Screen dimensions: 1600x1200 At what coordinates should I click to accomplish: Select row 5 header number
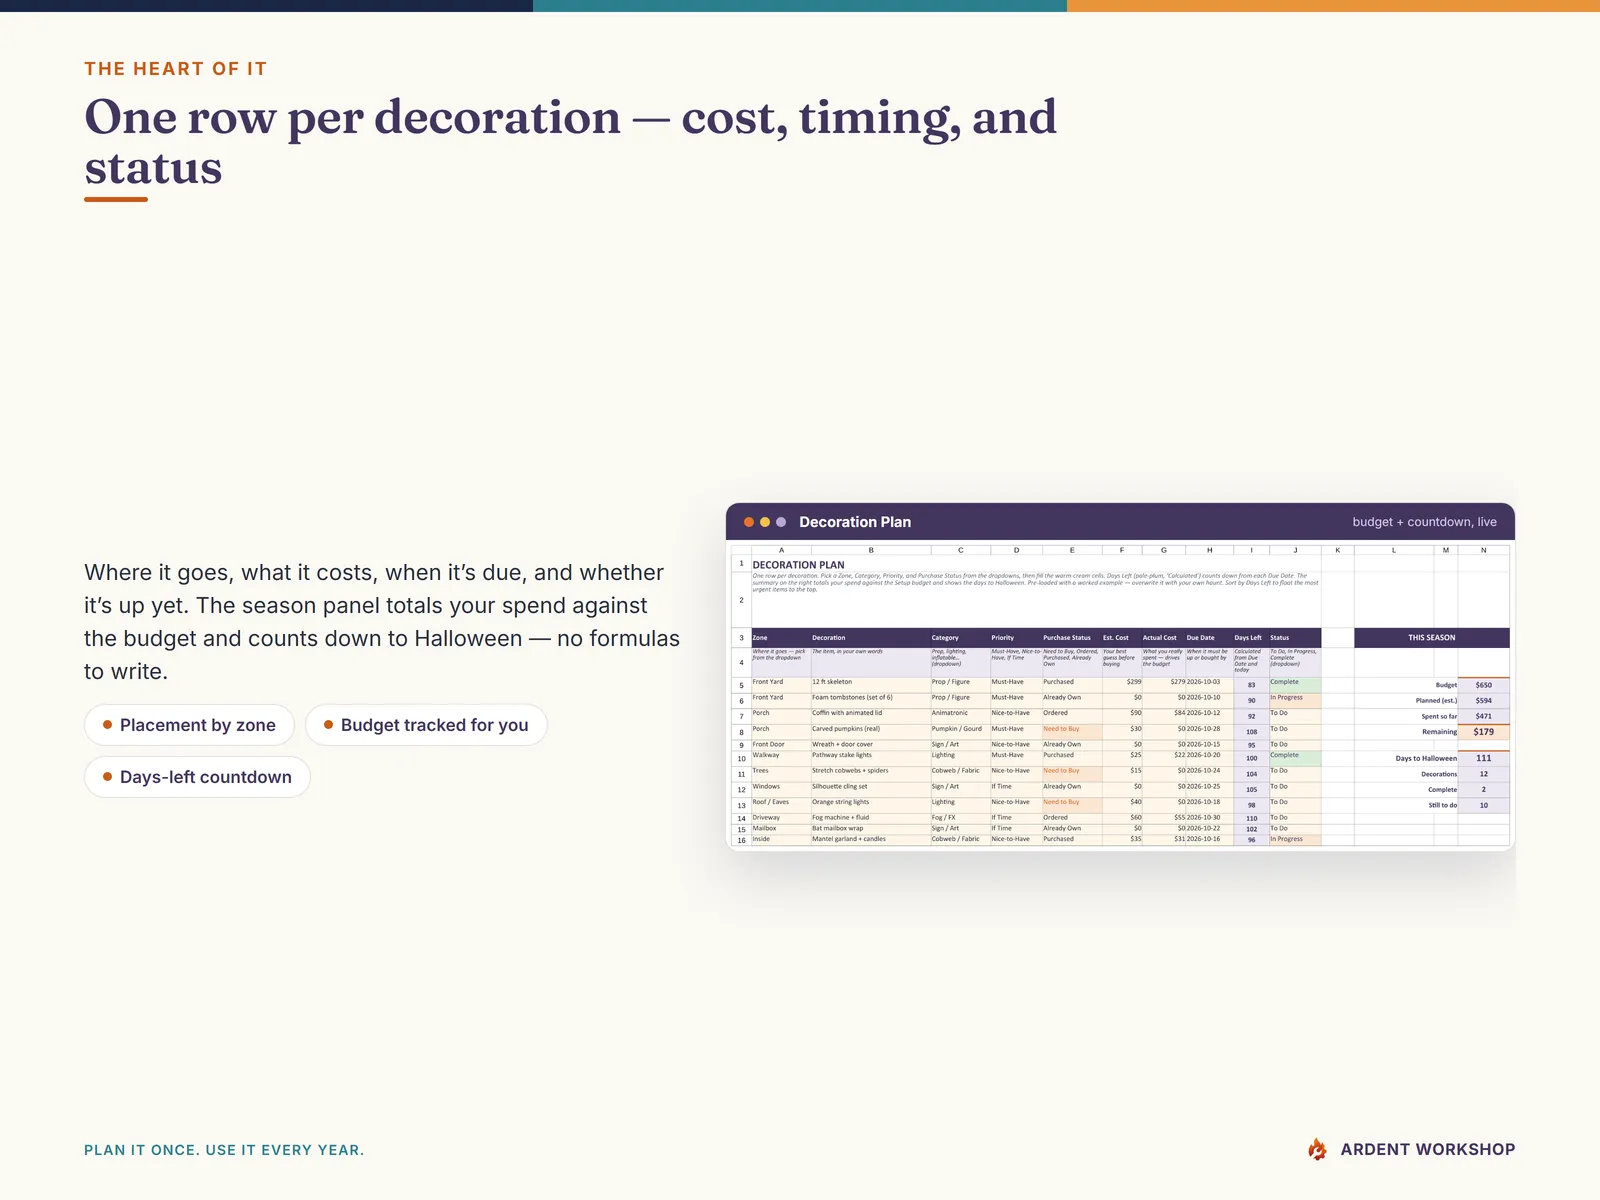[741, 686]
